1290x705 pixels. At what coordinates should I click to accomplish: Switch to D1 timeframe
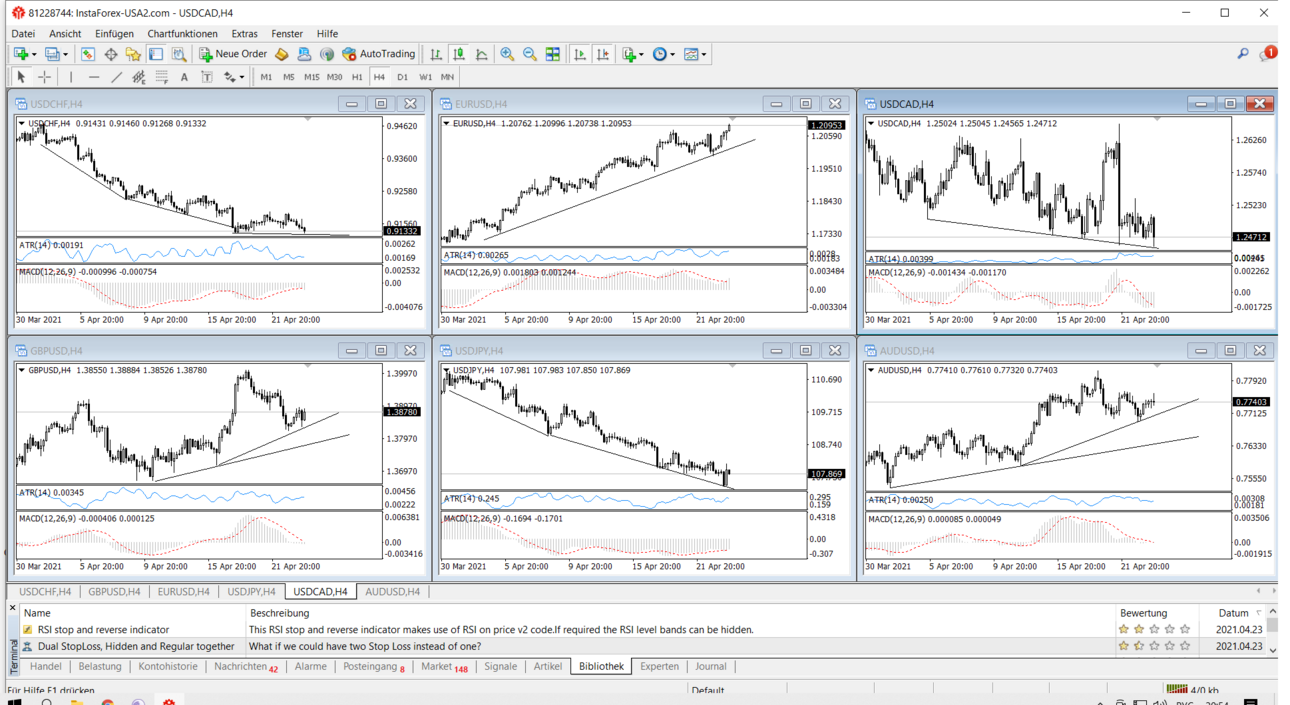click(x=402, y=77)
